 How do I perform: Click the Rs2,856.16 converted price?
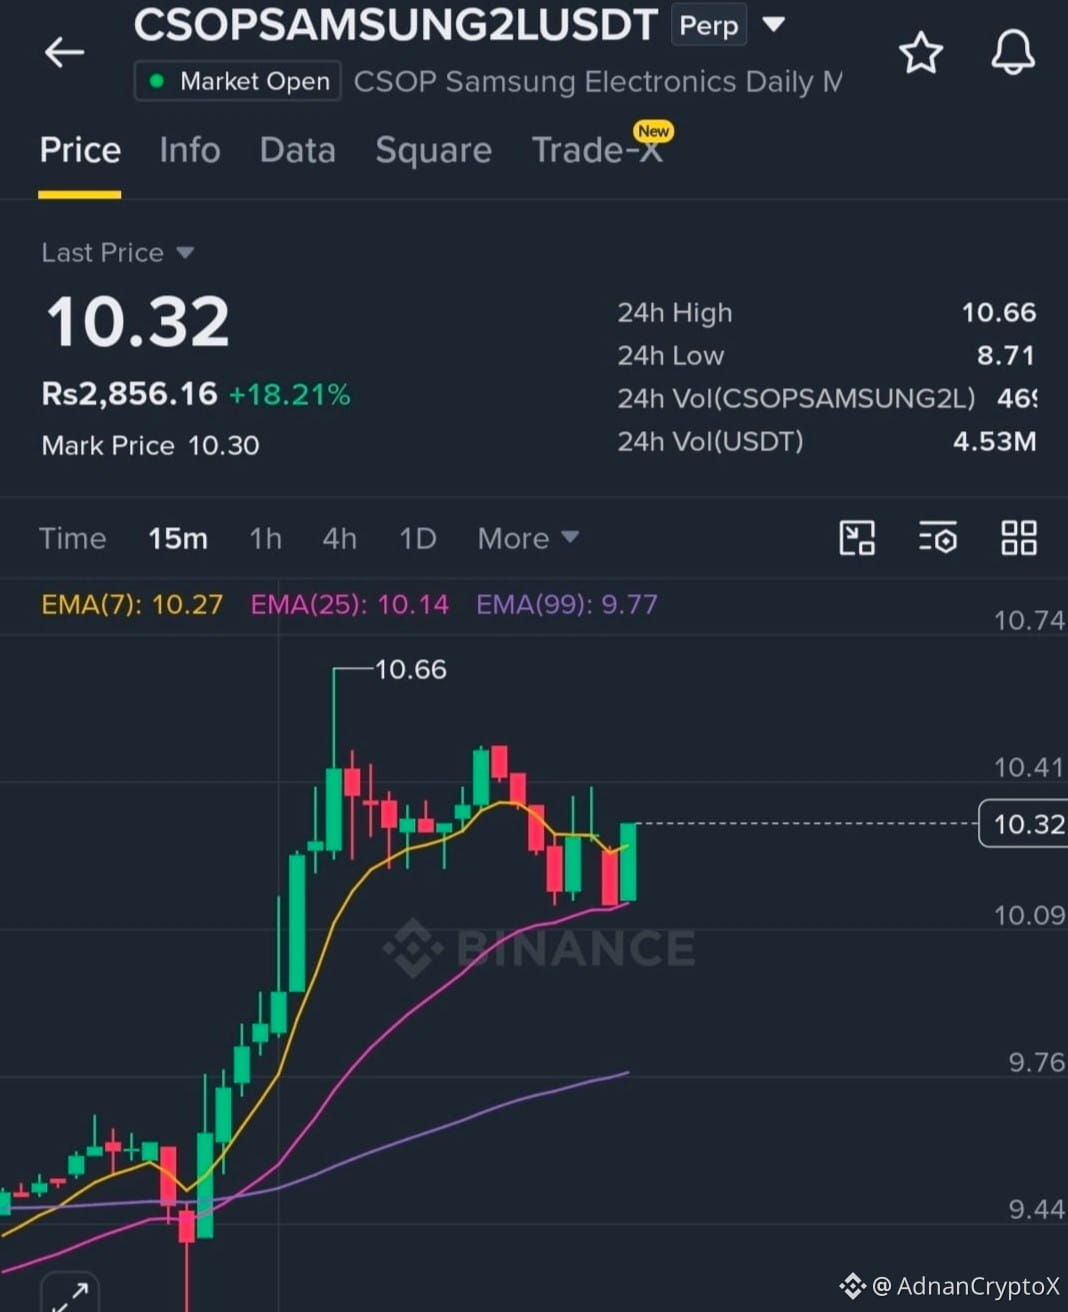(129, 394)
